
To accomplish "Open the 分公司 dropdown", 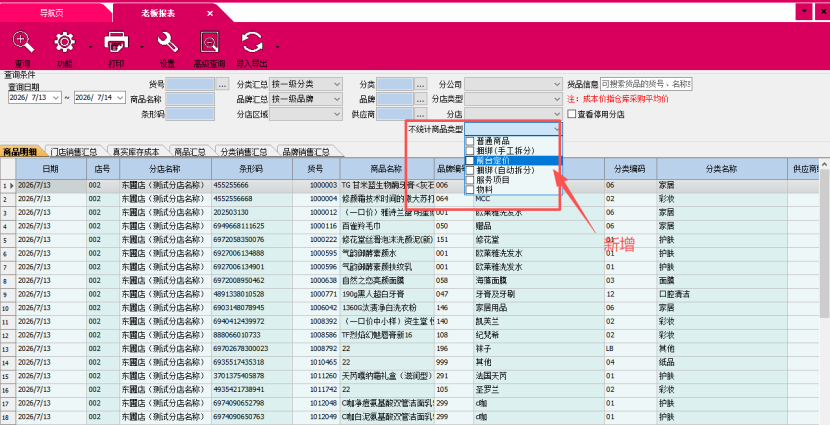I will tap(556, 84).
